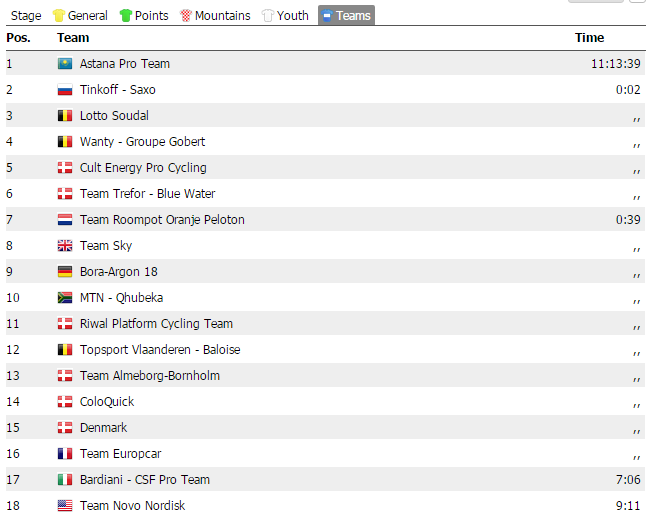This screenshot has height=525, width=656.
Task: Switch to the Stage tab
Action: pyautogui.click(x=26, y=16)
